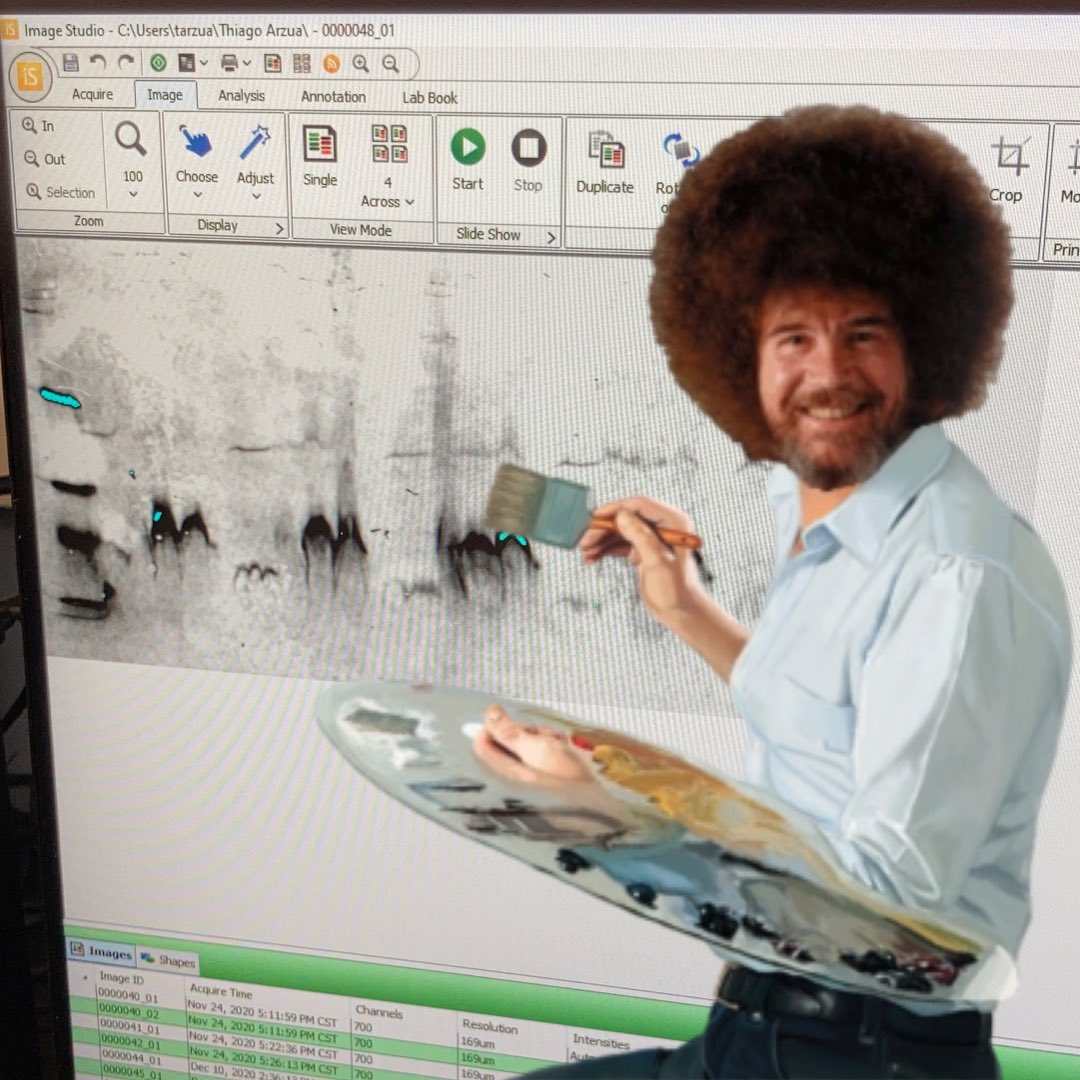Viewport: 1080px width, 1080px height.
Task: Select image row 0000040_01
Action: point(127,996)
